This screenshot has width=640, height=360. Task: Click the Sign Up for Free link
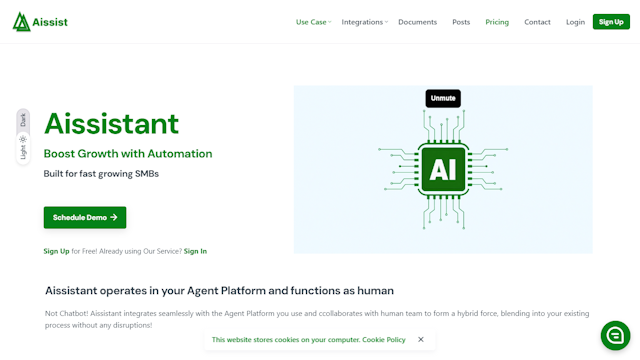click(x=56, y=251)
